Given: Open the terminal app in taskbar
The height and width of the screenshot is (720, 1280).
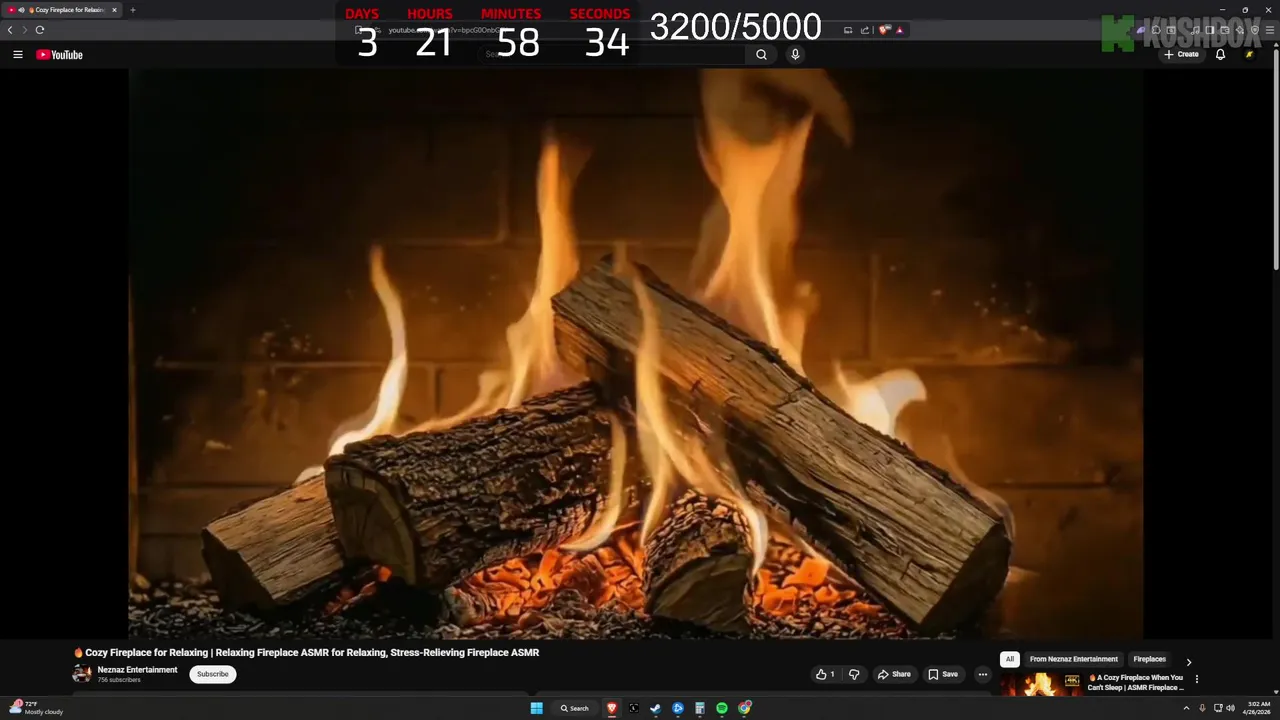Looking at the screenshot, I should click(x=634, y=708).
